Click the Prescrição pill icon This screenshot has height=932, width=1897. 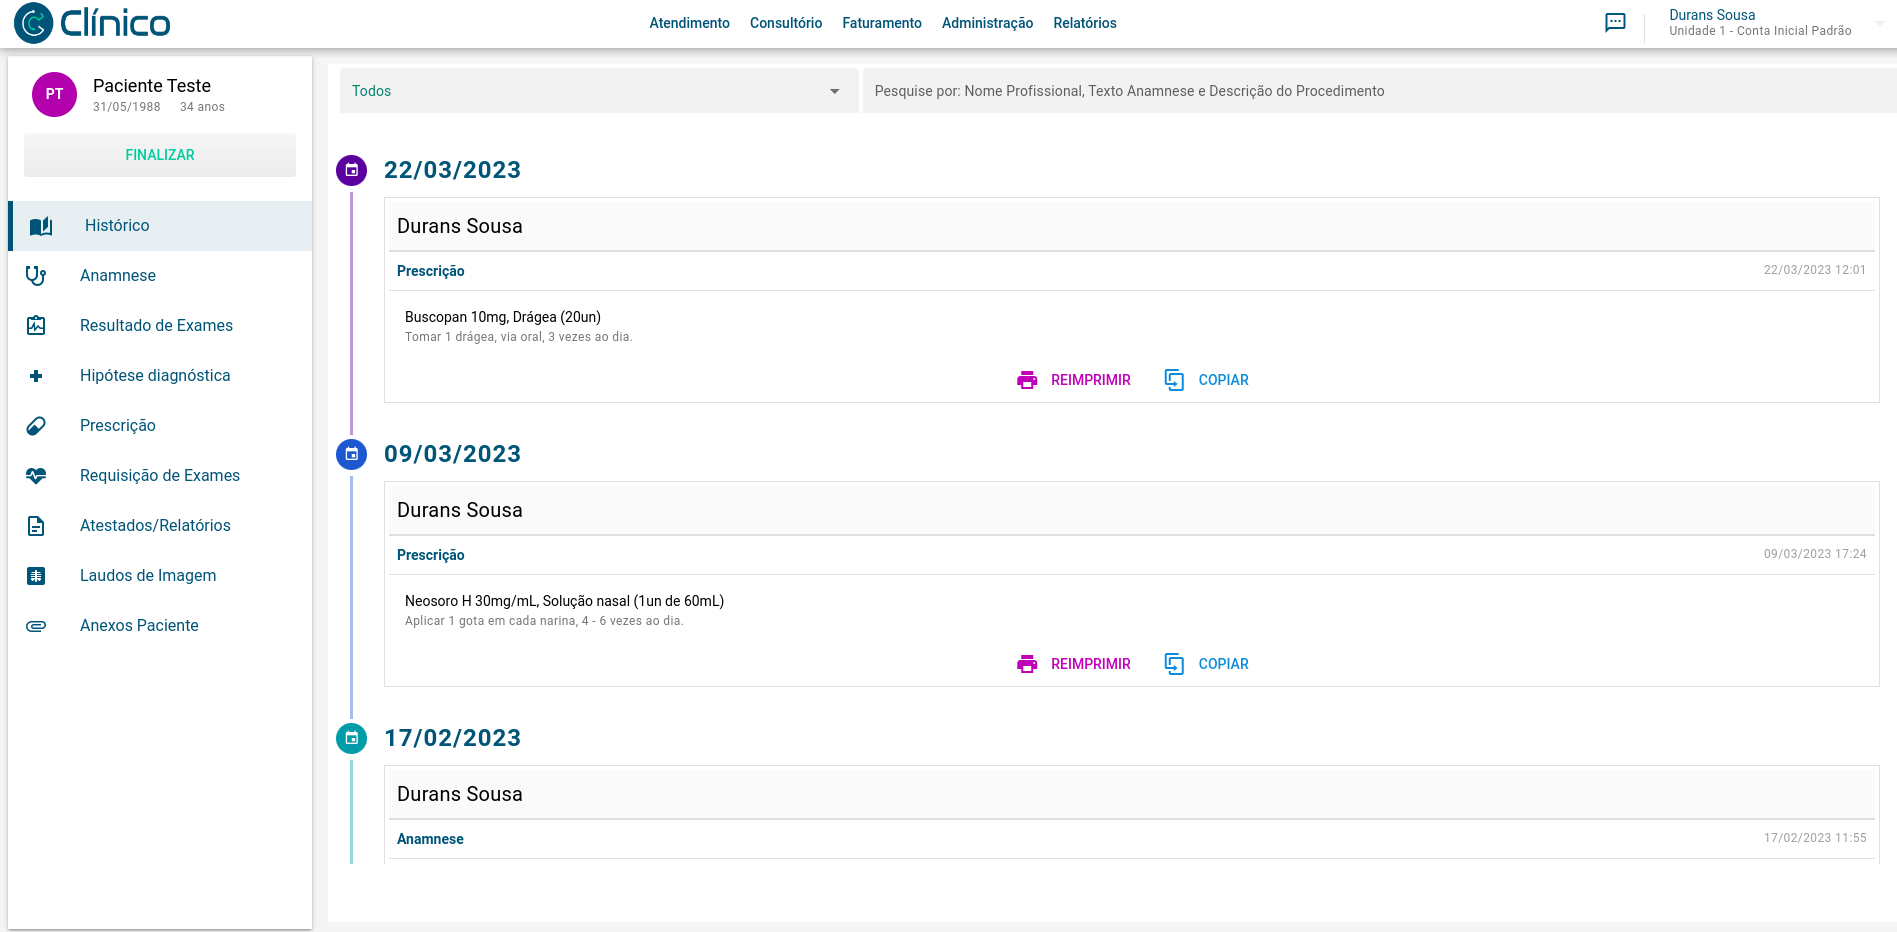point(36,426)
